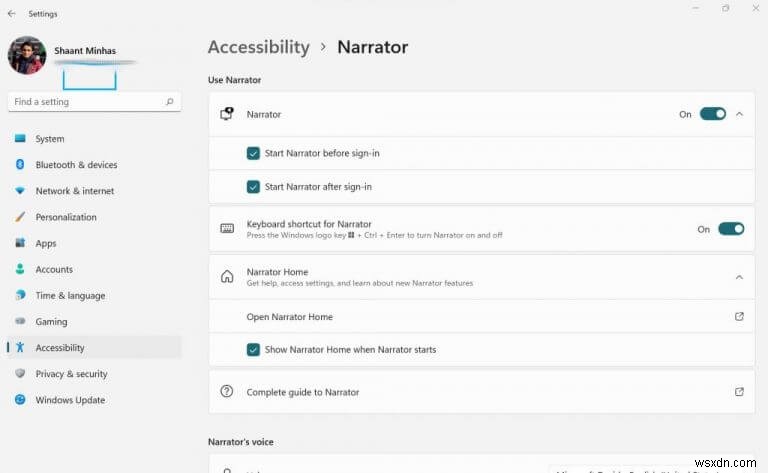This screenshot has height=473, width=768.
Task: Uncheck Start Narrator after sign-in
Action: click(253, 187)
